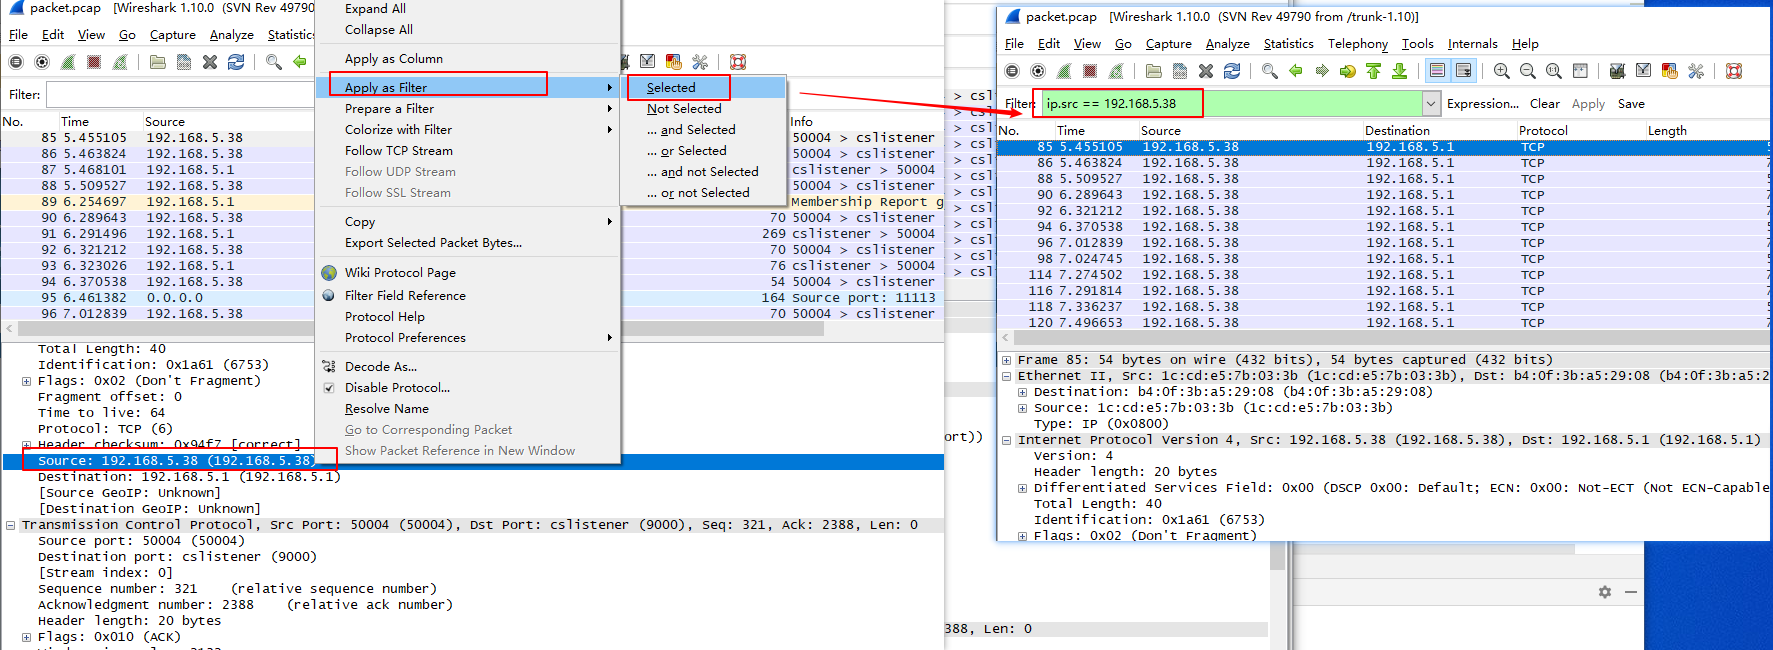Go forward green arrow in right window toolbar
The height and width of the screenshot is (650, 1773).
tap(1322, 71)
